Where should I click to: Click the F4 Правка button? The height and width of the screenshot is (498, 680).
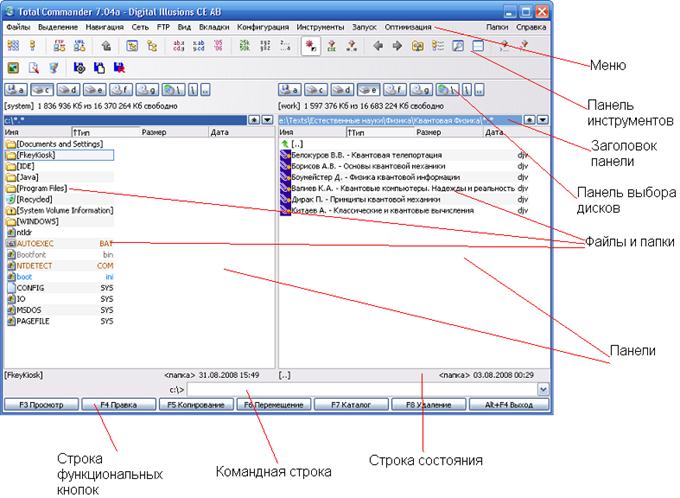118,405
